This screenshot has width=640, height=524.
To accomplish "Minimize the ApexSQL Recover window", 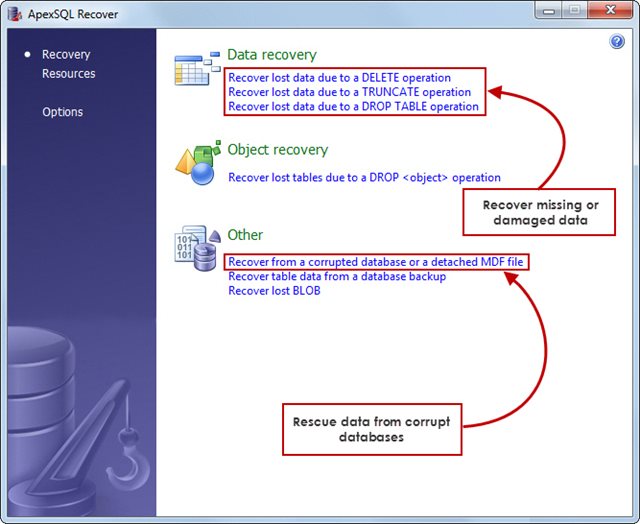I will [x=549, y=11].
